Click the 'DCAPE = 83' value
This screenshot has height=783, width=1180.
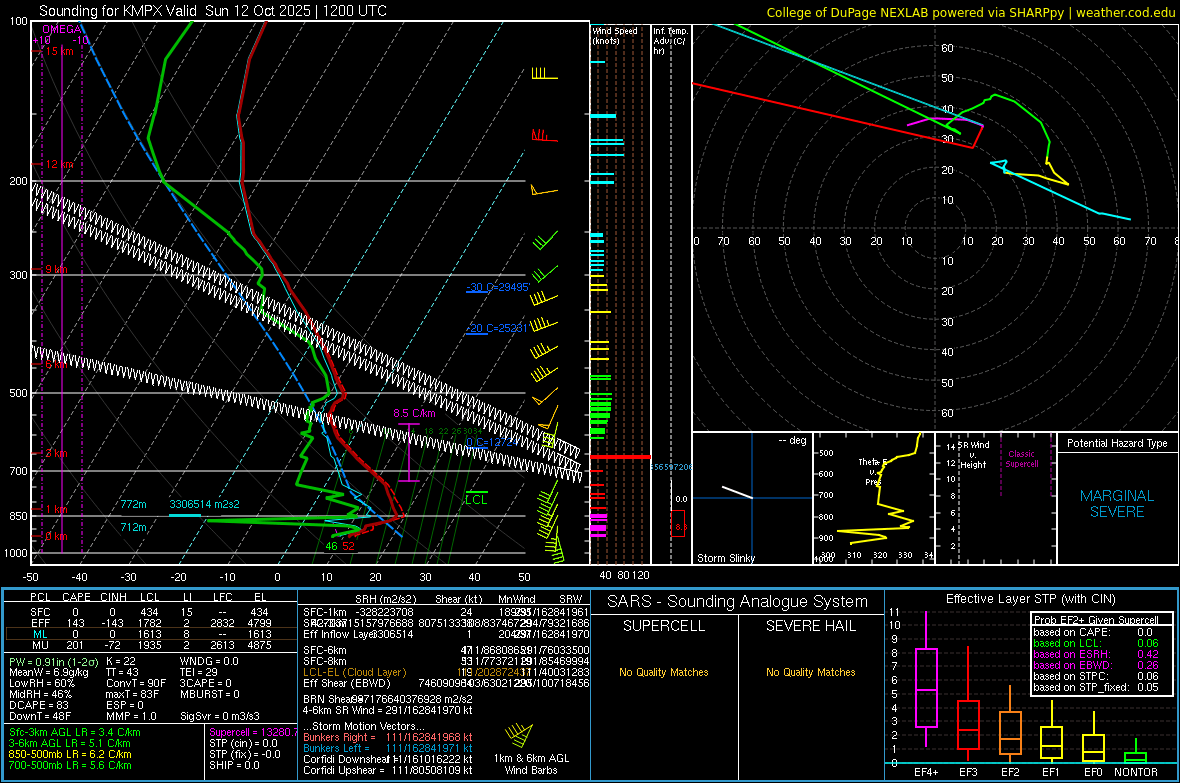coord(37,705)
